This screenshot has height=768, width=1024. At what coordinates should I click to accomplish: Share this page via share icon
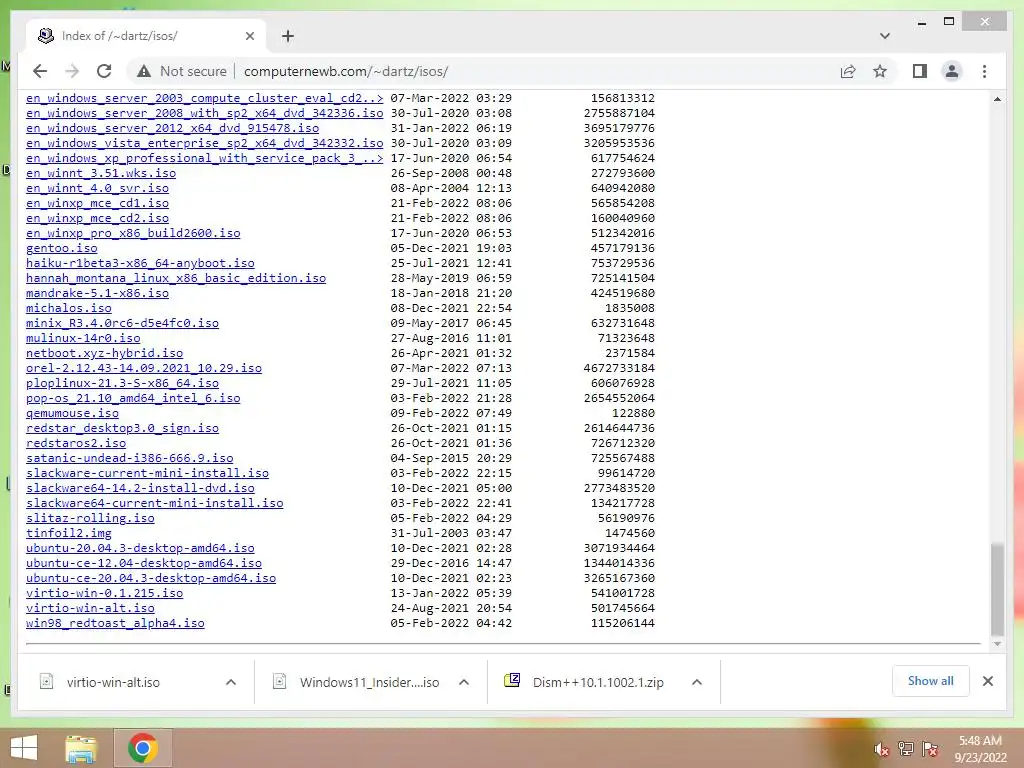(x=848, y=71)
